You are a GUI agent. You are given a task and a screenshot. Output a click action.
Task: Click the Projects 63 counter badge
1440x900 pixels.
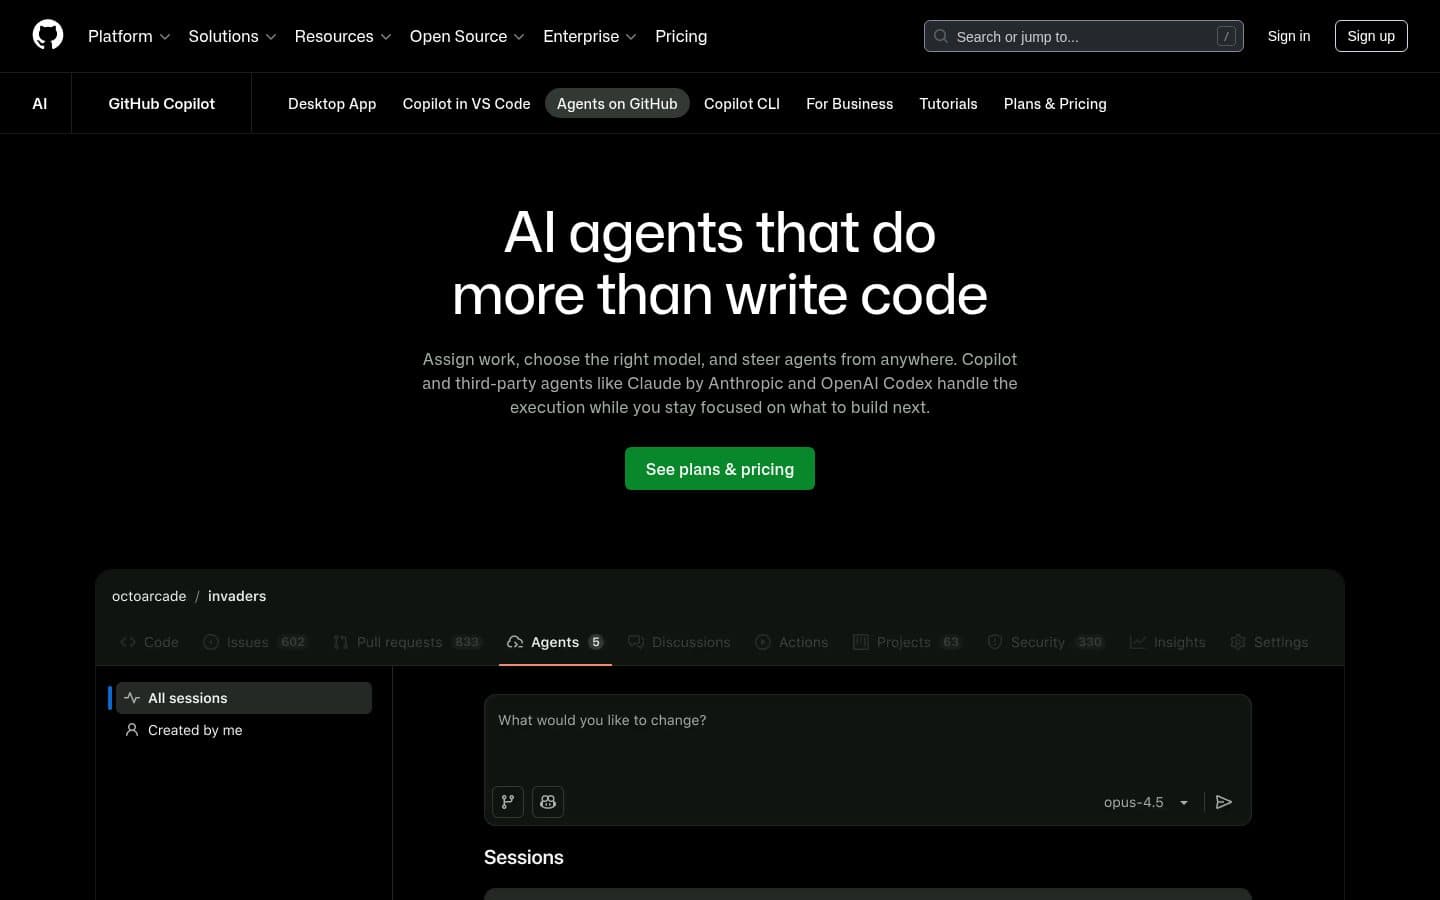[x=951, y=642]
